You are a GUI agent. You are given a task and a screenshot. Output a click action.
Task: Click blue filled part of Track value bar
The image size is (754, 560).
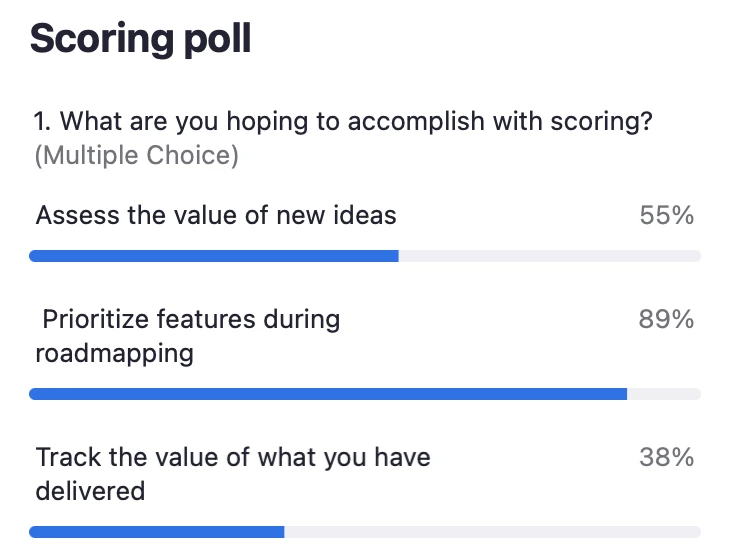[157, 532]
